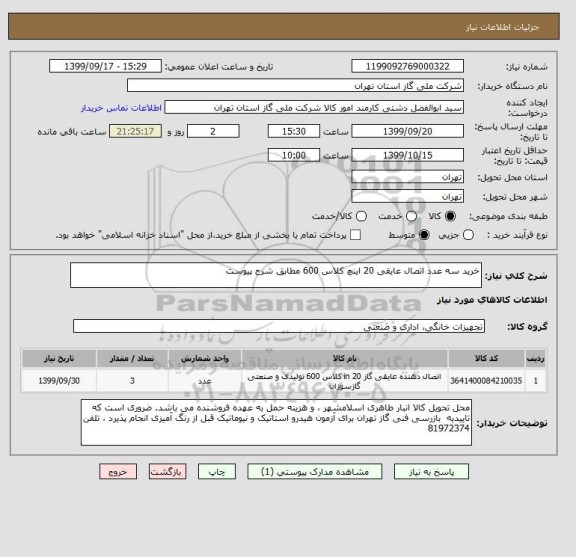
Task: Click the remaining days field showing 2
Action: point(213,131)
